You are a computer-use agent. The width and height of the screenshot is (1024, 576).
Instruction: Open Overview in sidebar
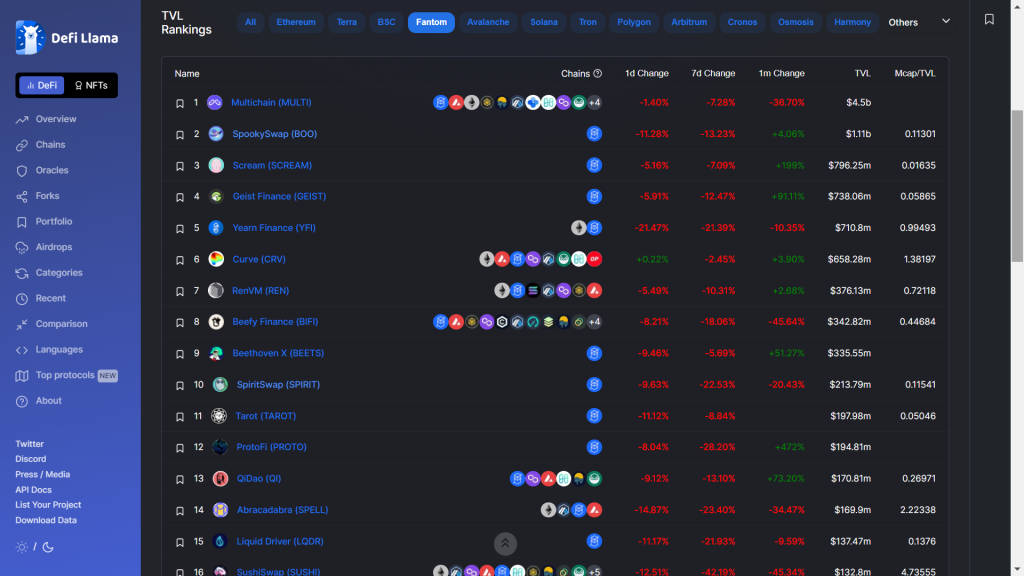click(46, 120)
